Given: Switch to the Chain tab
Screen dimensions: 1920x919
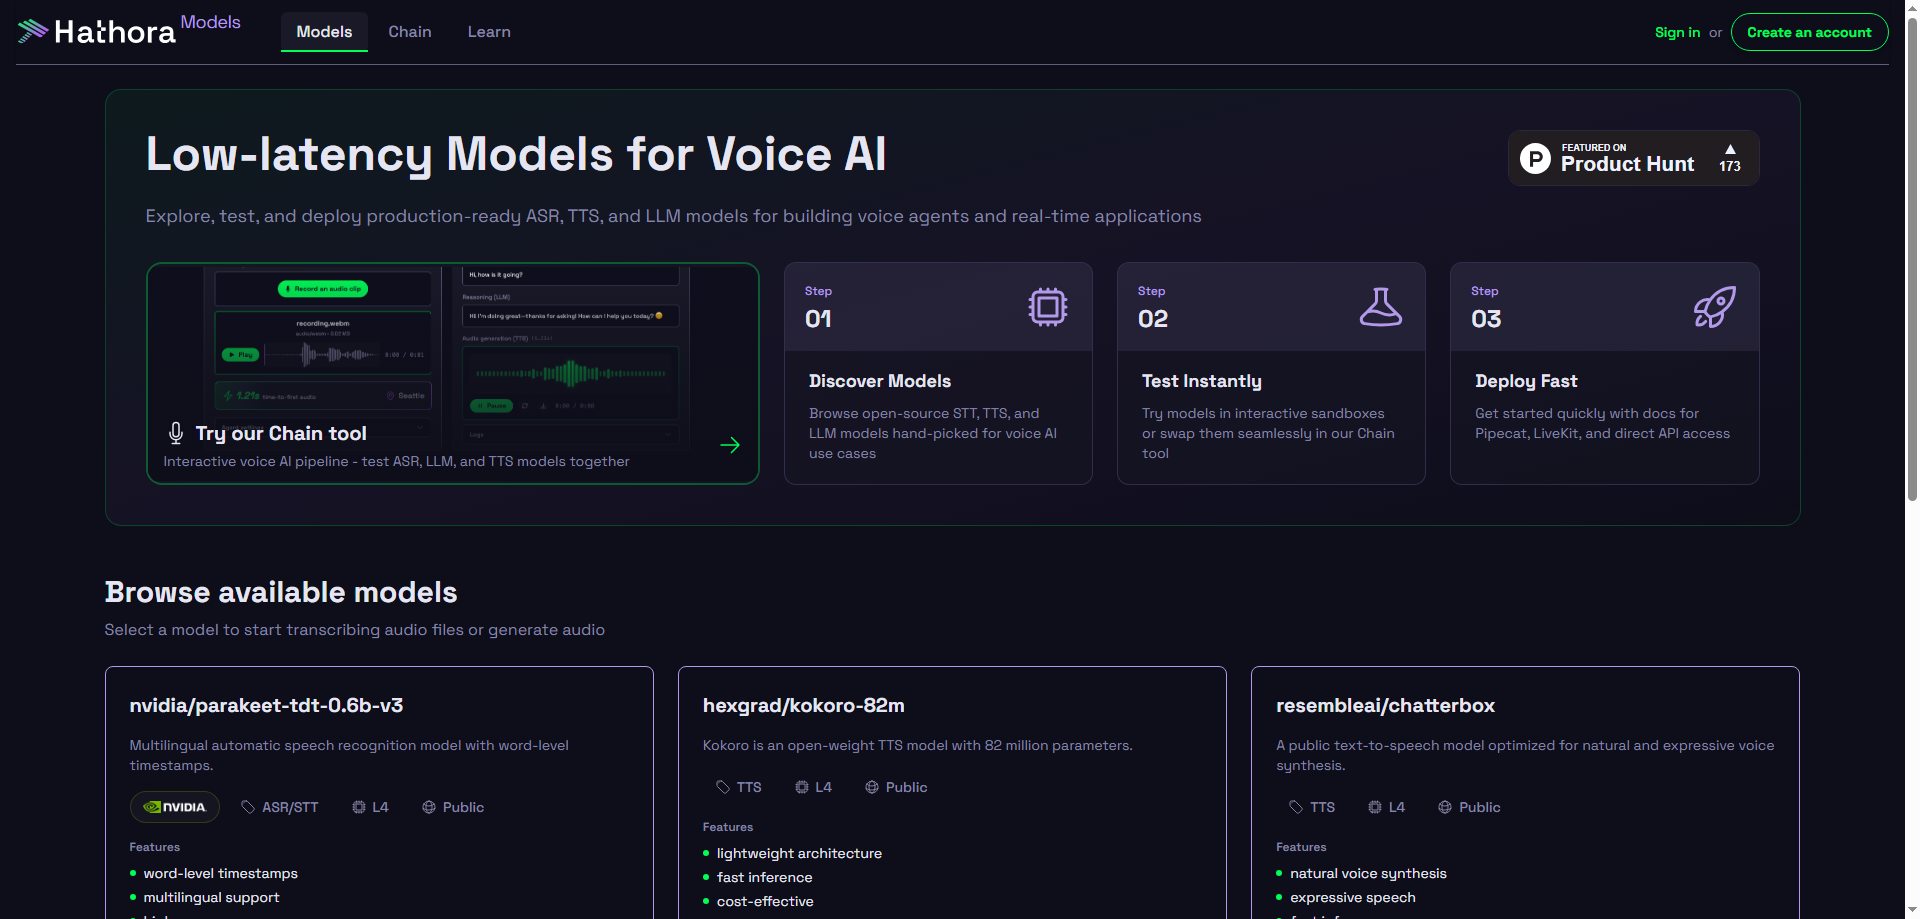Looking at the screenshot, I should coord(409,31).
